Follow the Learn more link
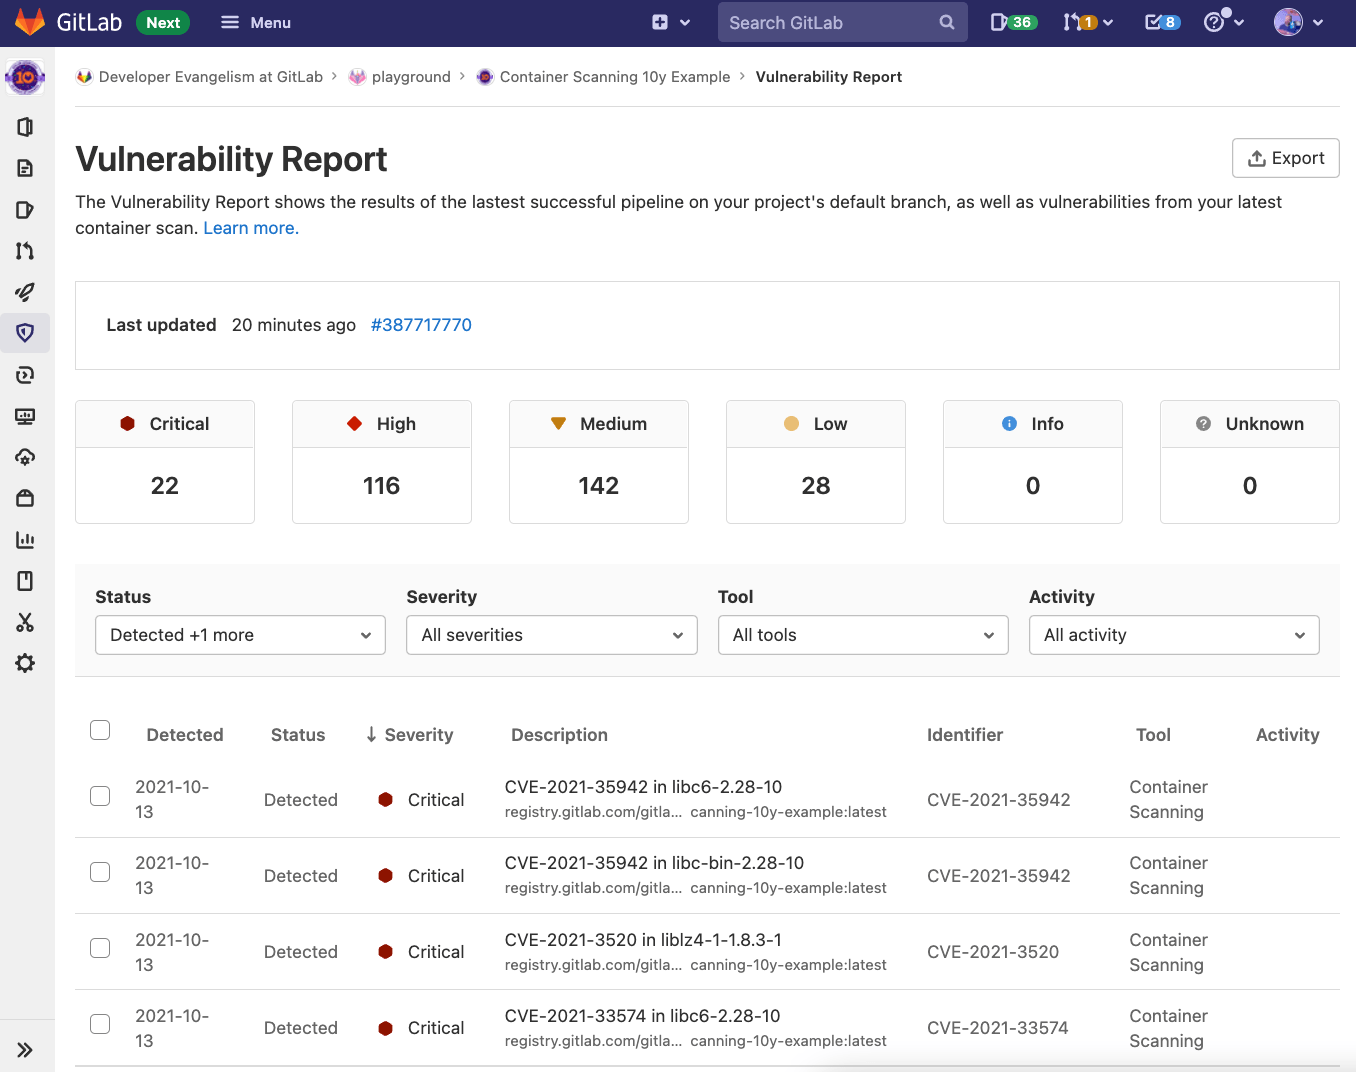The height and width of the screenshot is (1072, 1356). tap(250, 228)
